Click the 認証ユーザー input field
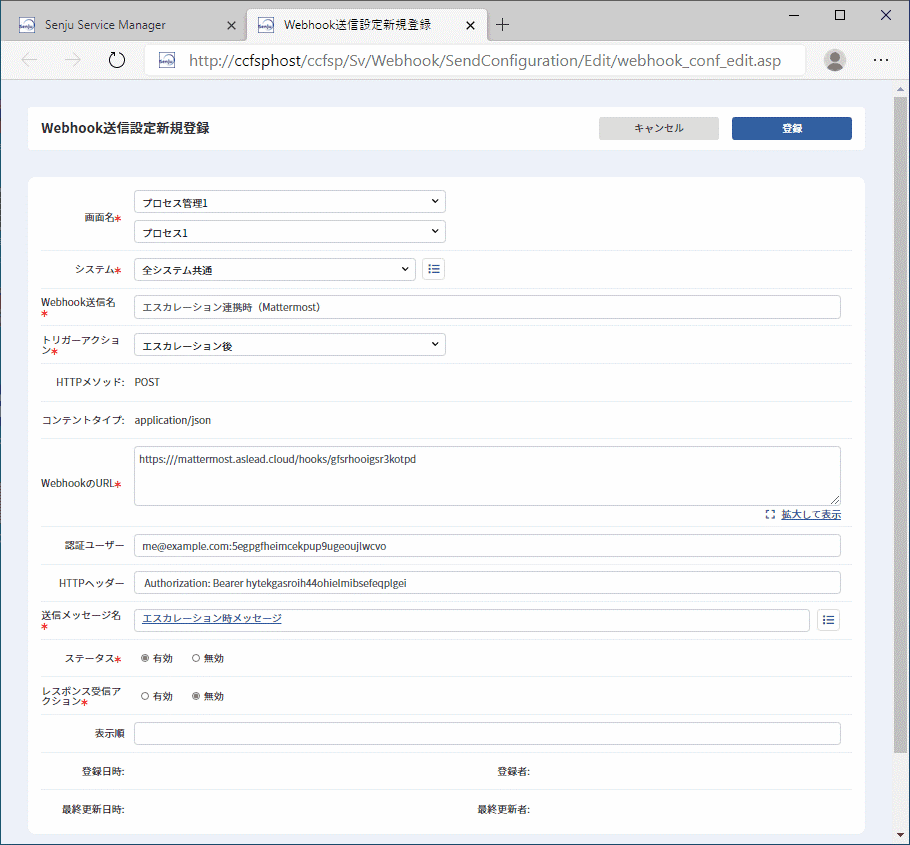Viewport: 910px width, 845px height. 487,546
